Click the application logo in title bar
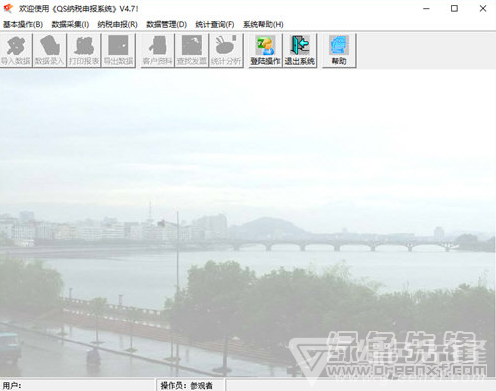Screen dimensions: 496x391 8,8
